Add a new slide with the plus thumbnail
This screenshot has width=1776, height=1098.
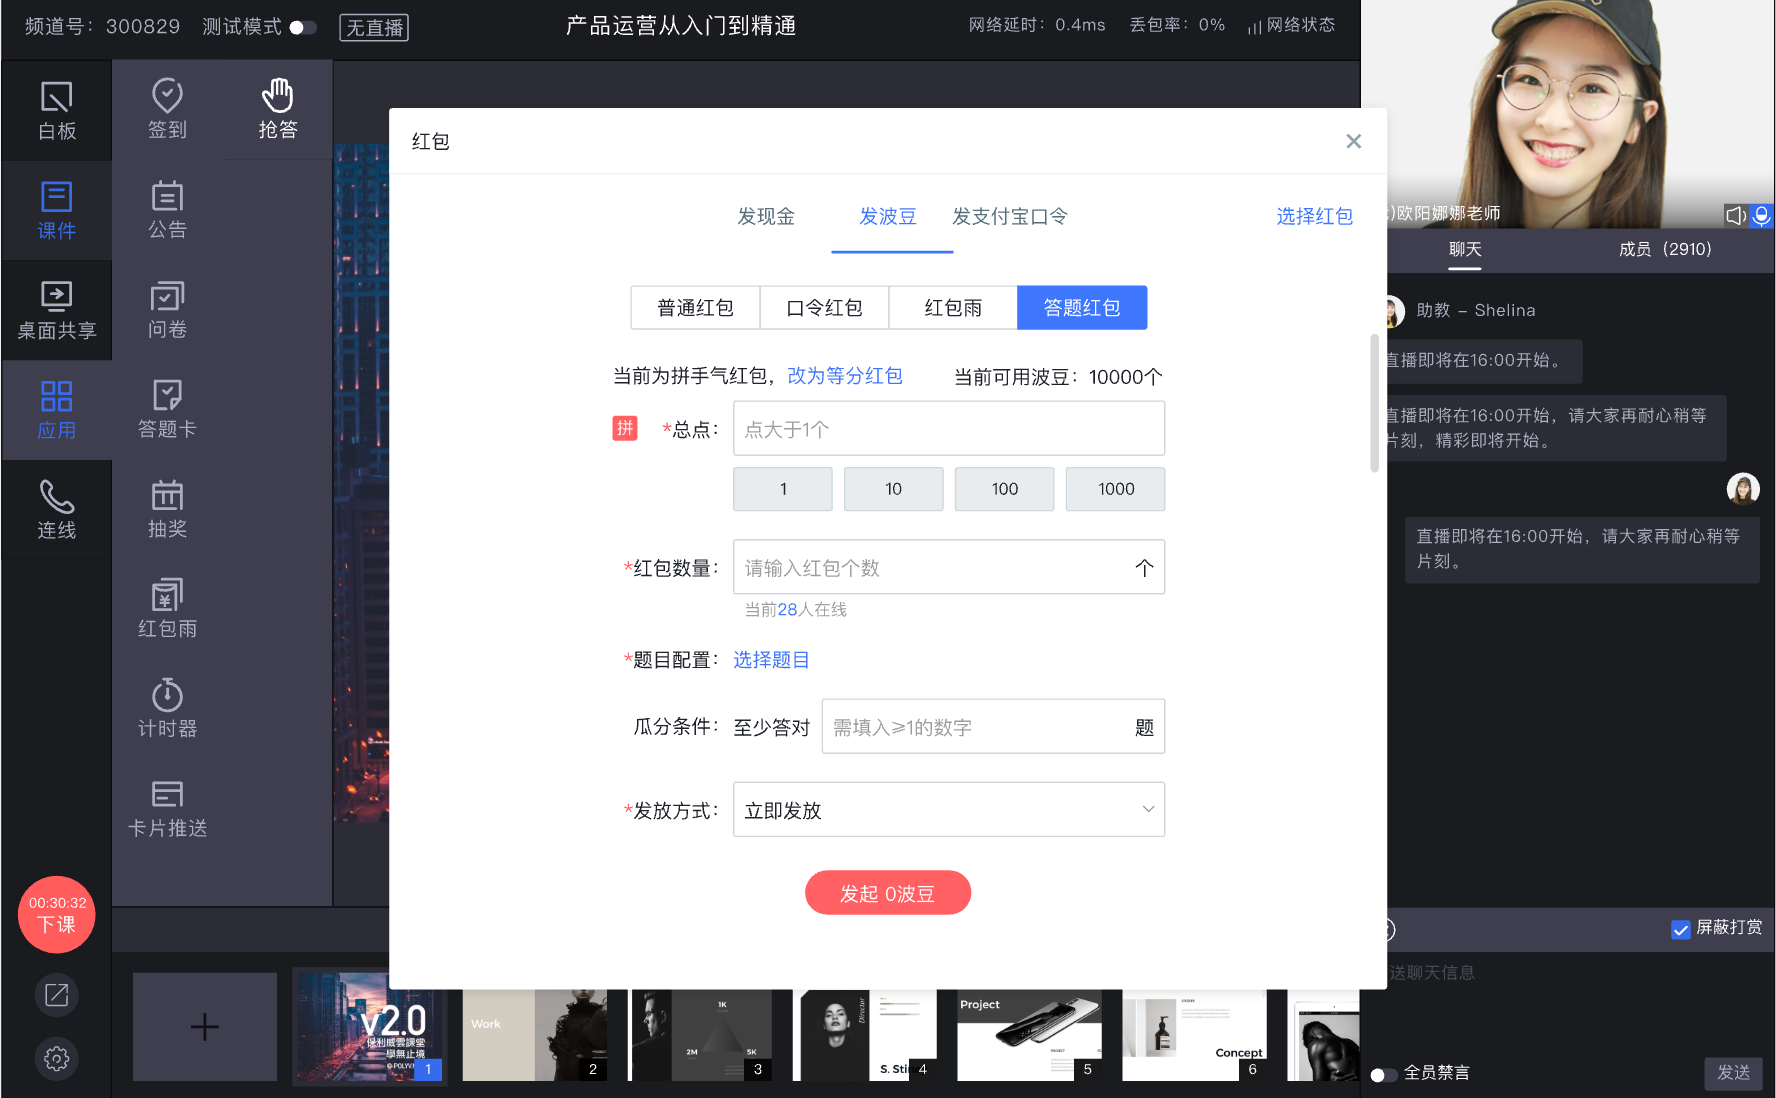tap(205, 1027)
